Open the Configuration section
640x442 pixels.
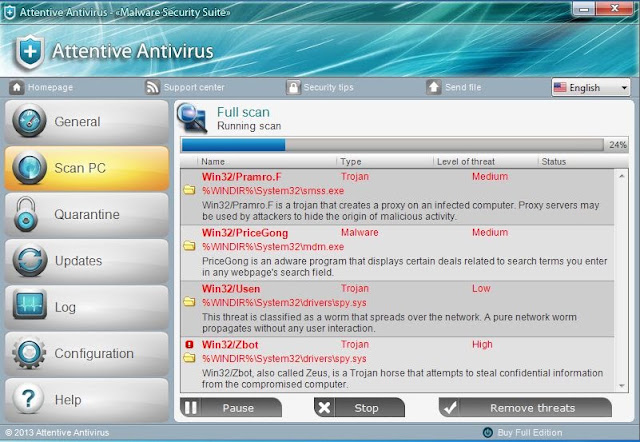click(x=87, y=353)
